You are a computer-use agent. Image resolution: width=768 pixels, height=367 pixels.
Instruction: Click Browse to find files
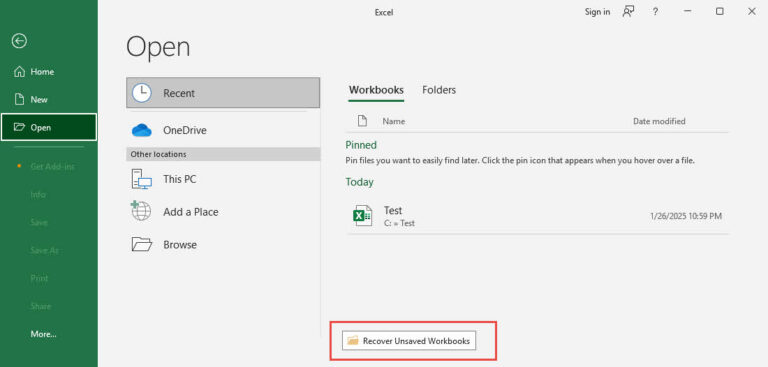click(x=223, y=245)
